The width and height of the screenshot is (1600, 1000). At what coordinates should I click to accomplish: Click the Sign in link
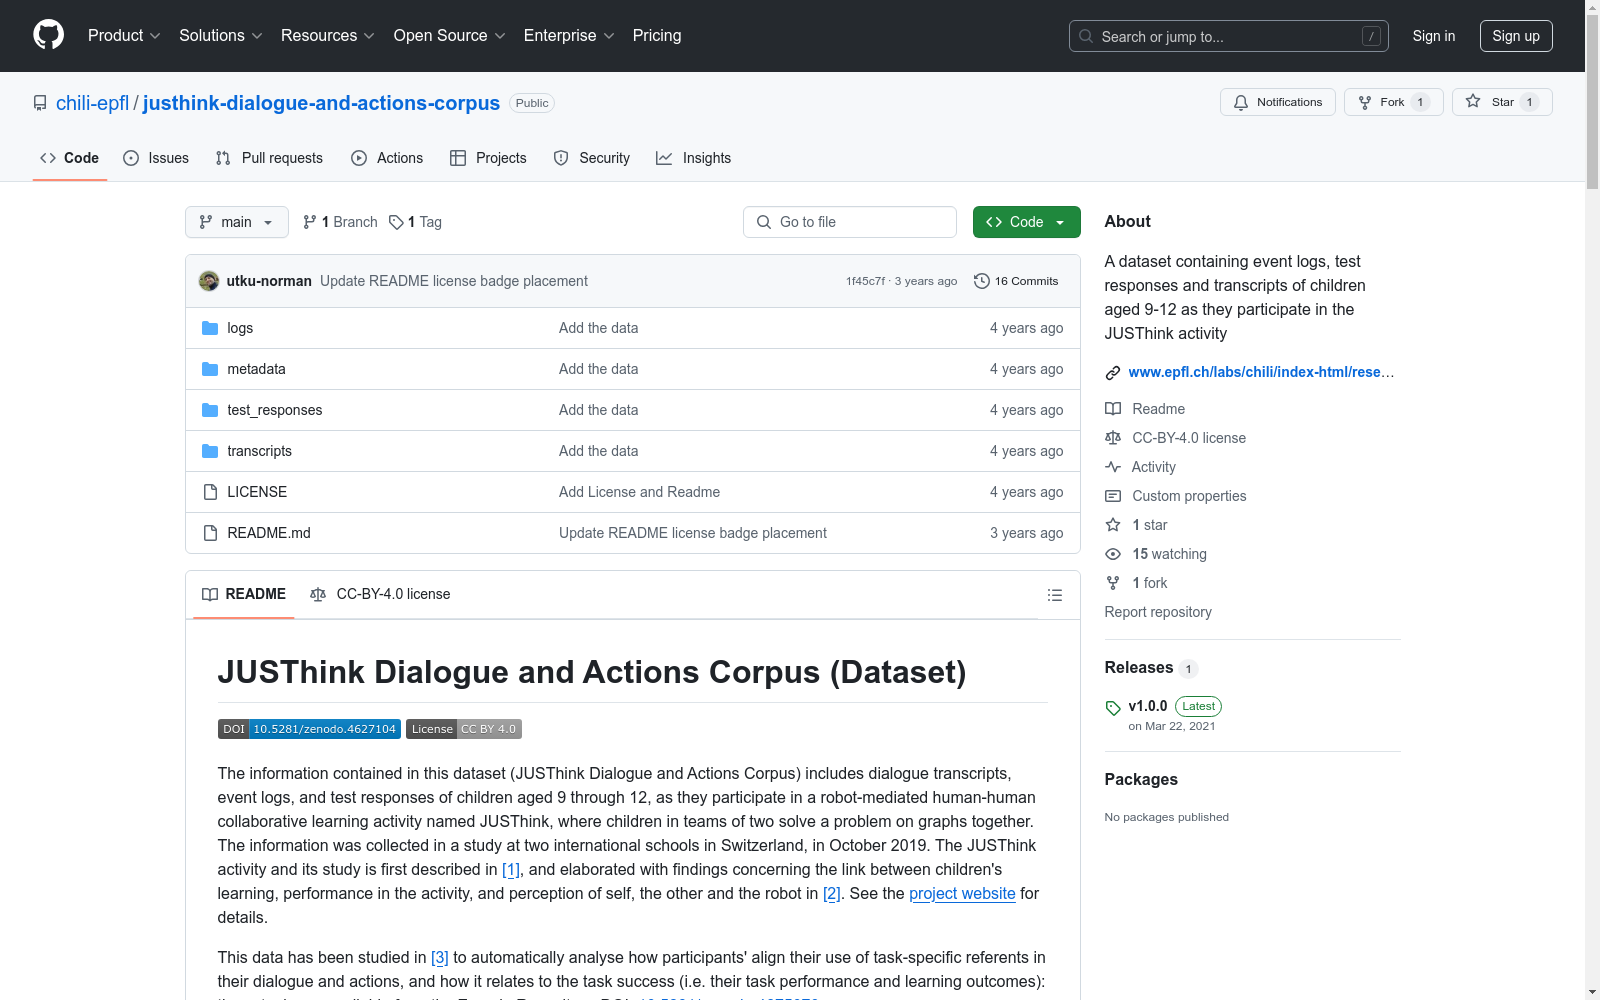point(1434,36)
